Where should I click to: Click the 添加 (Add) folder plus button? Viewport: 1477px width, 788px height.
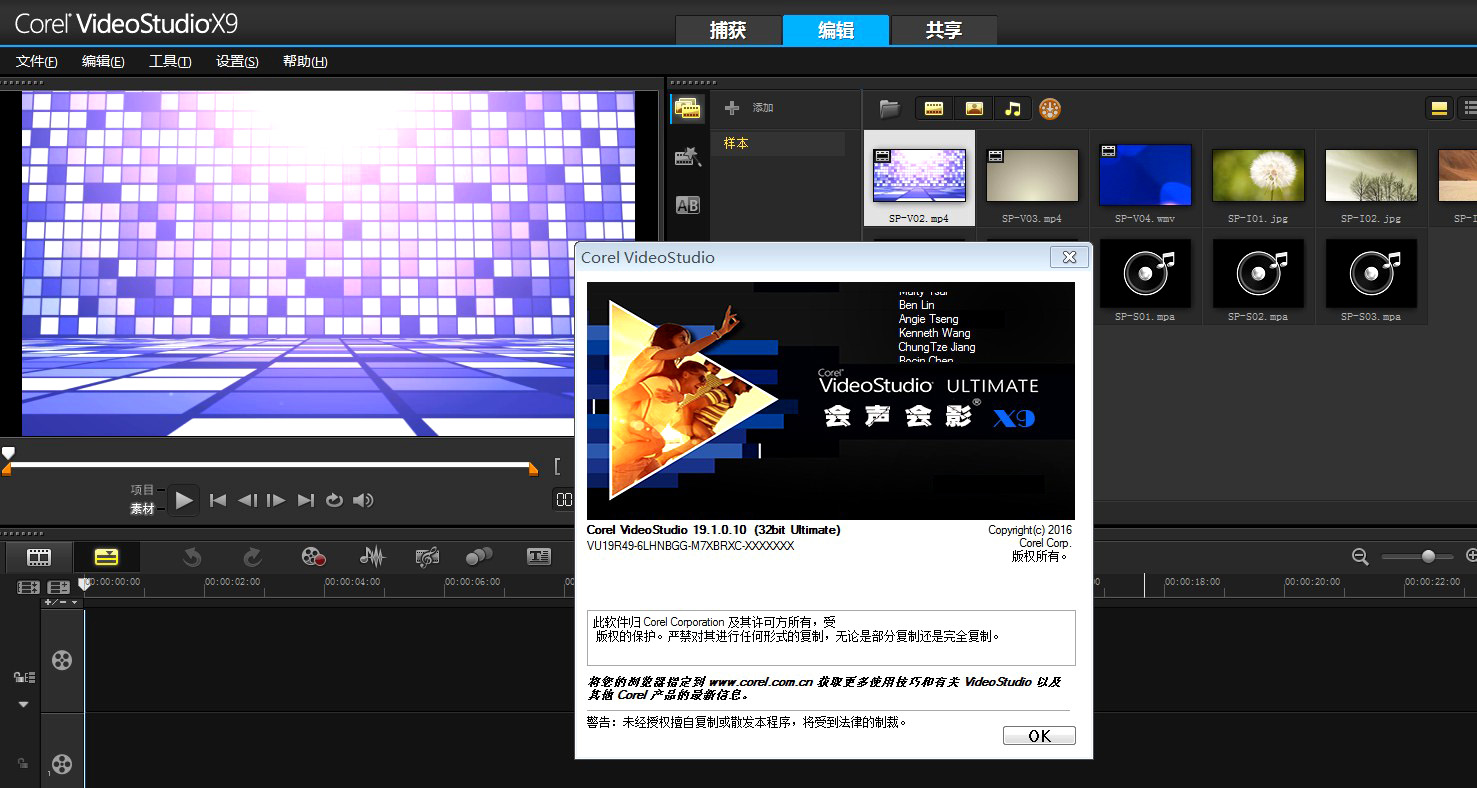tap(732, 108)
